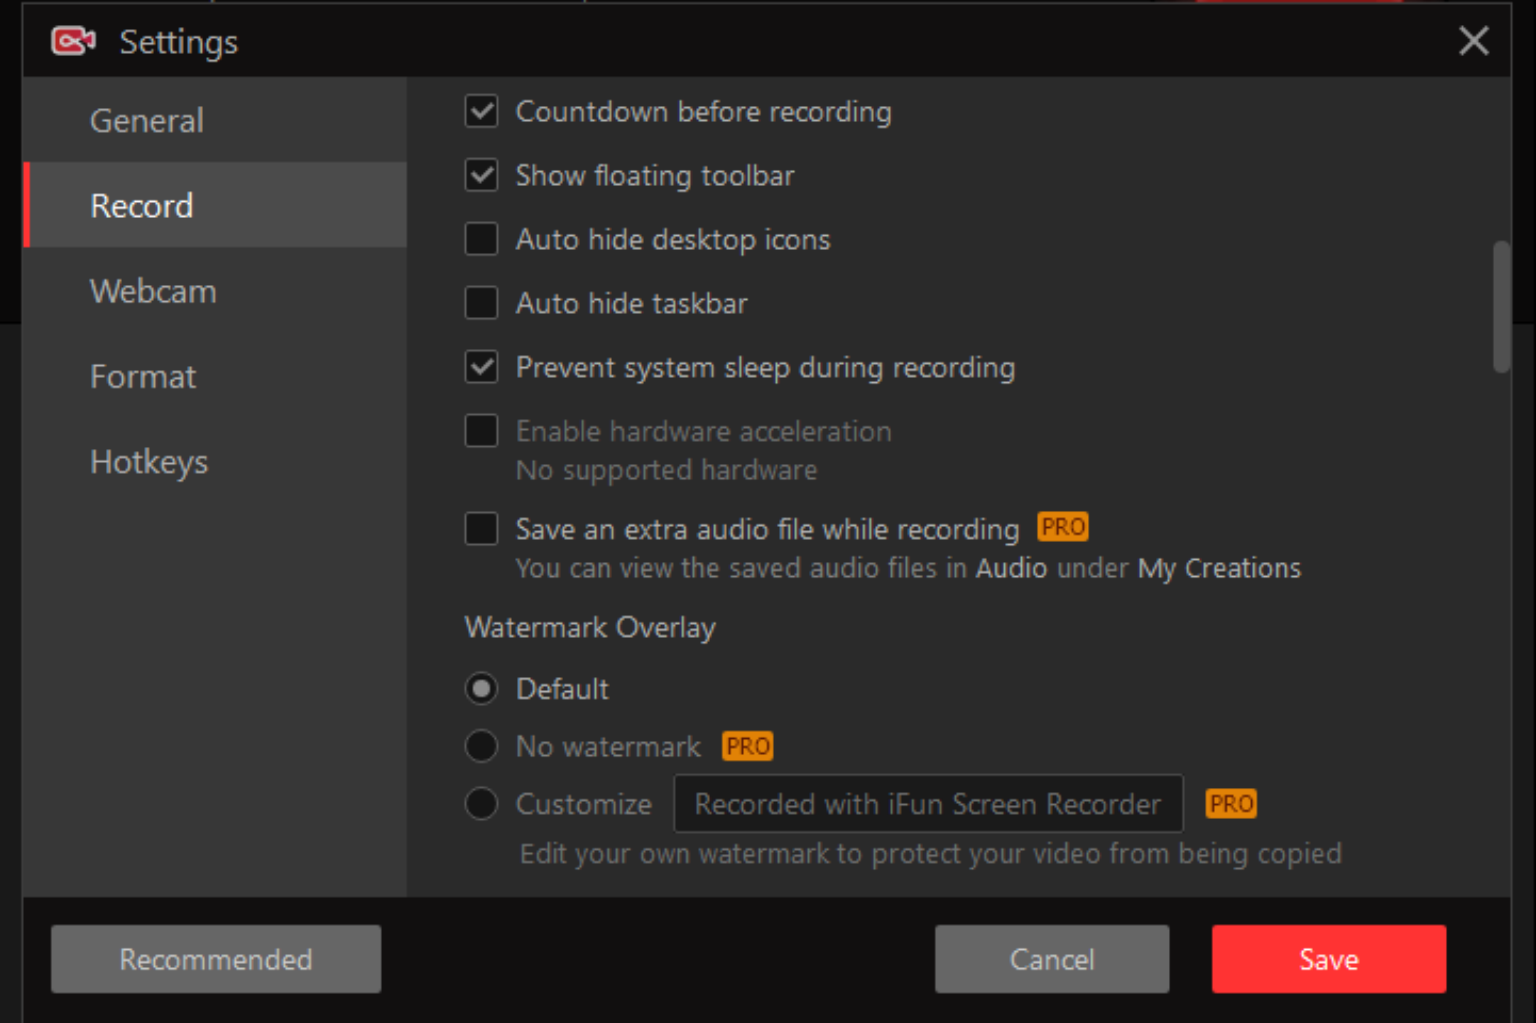The height and width of the screenshot is (1023, 1536).
Task: Open the Hotkeys tab
Action: coord(215,461)
